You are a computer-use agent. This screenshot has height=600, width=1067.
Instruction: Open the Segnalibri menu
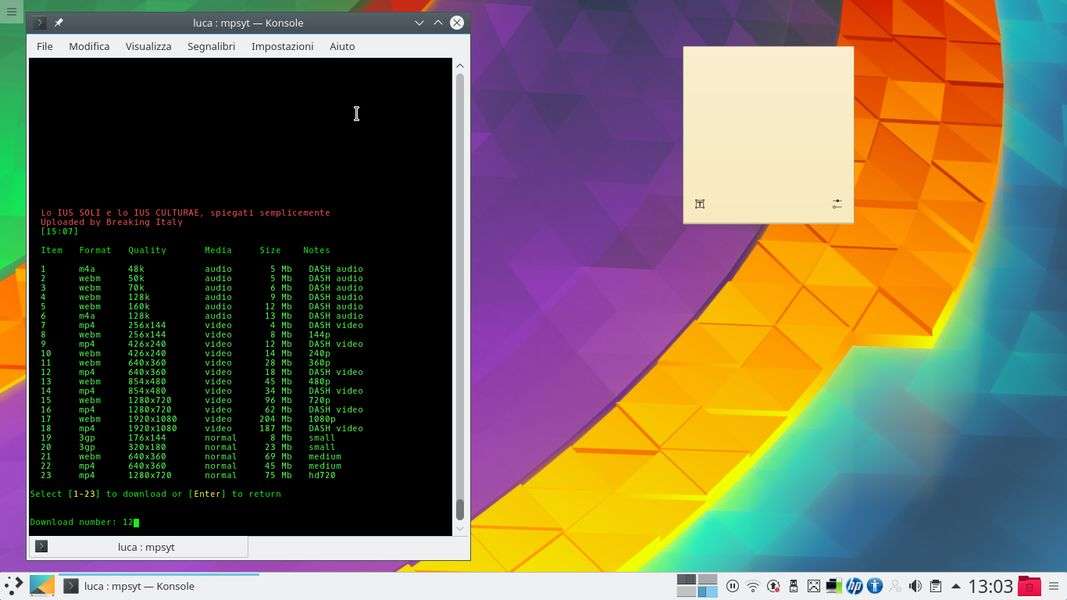point(211,46)
